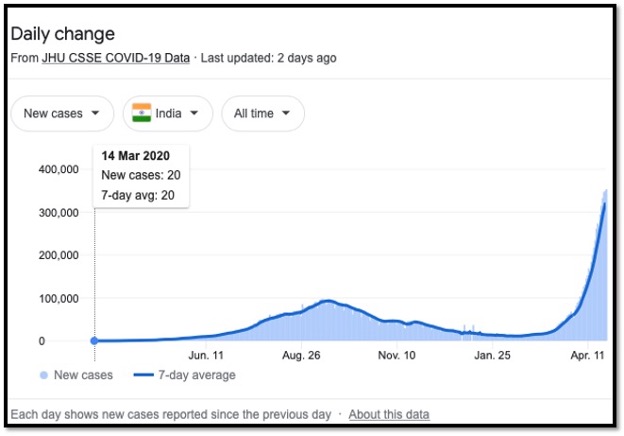624x436 pixels.
Task: Click the September peak of the chart curve
Action: coord(328,301)
